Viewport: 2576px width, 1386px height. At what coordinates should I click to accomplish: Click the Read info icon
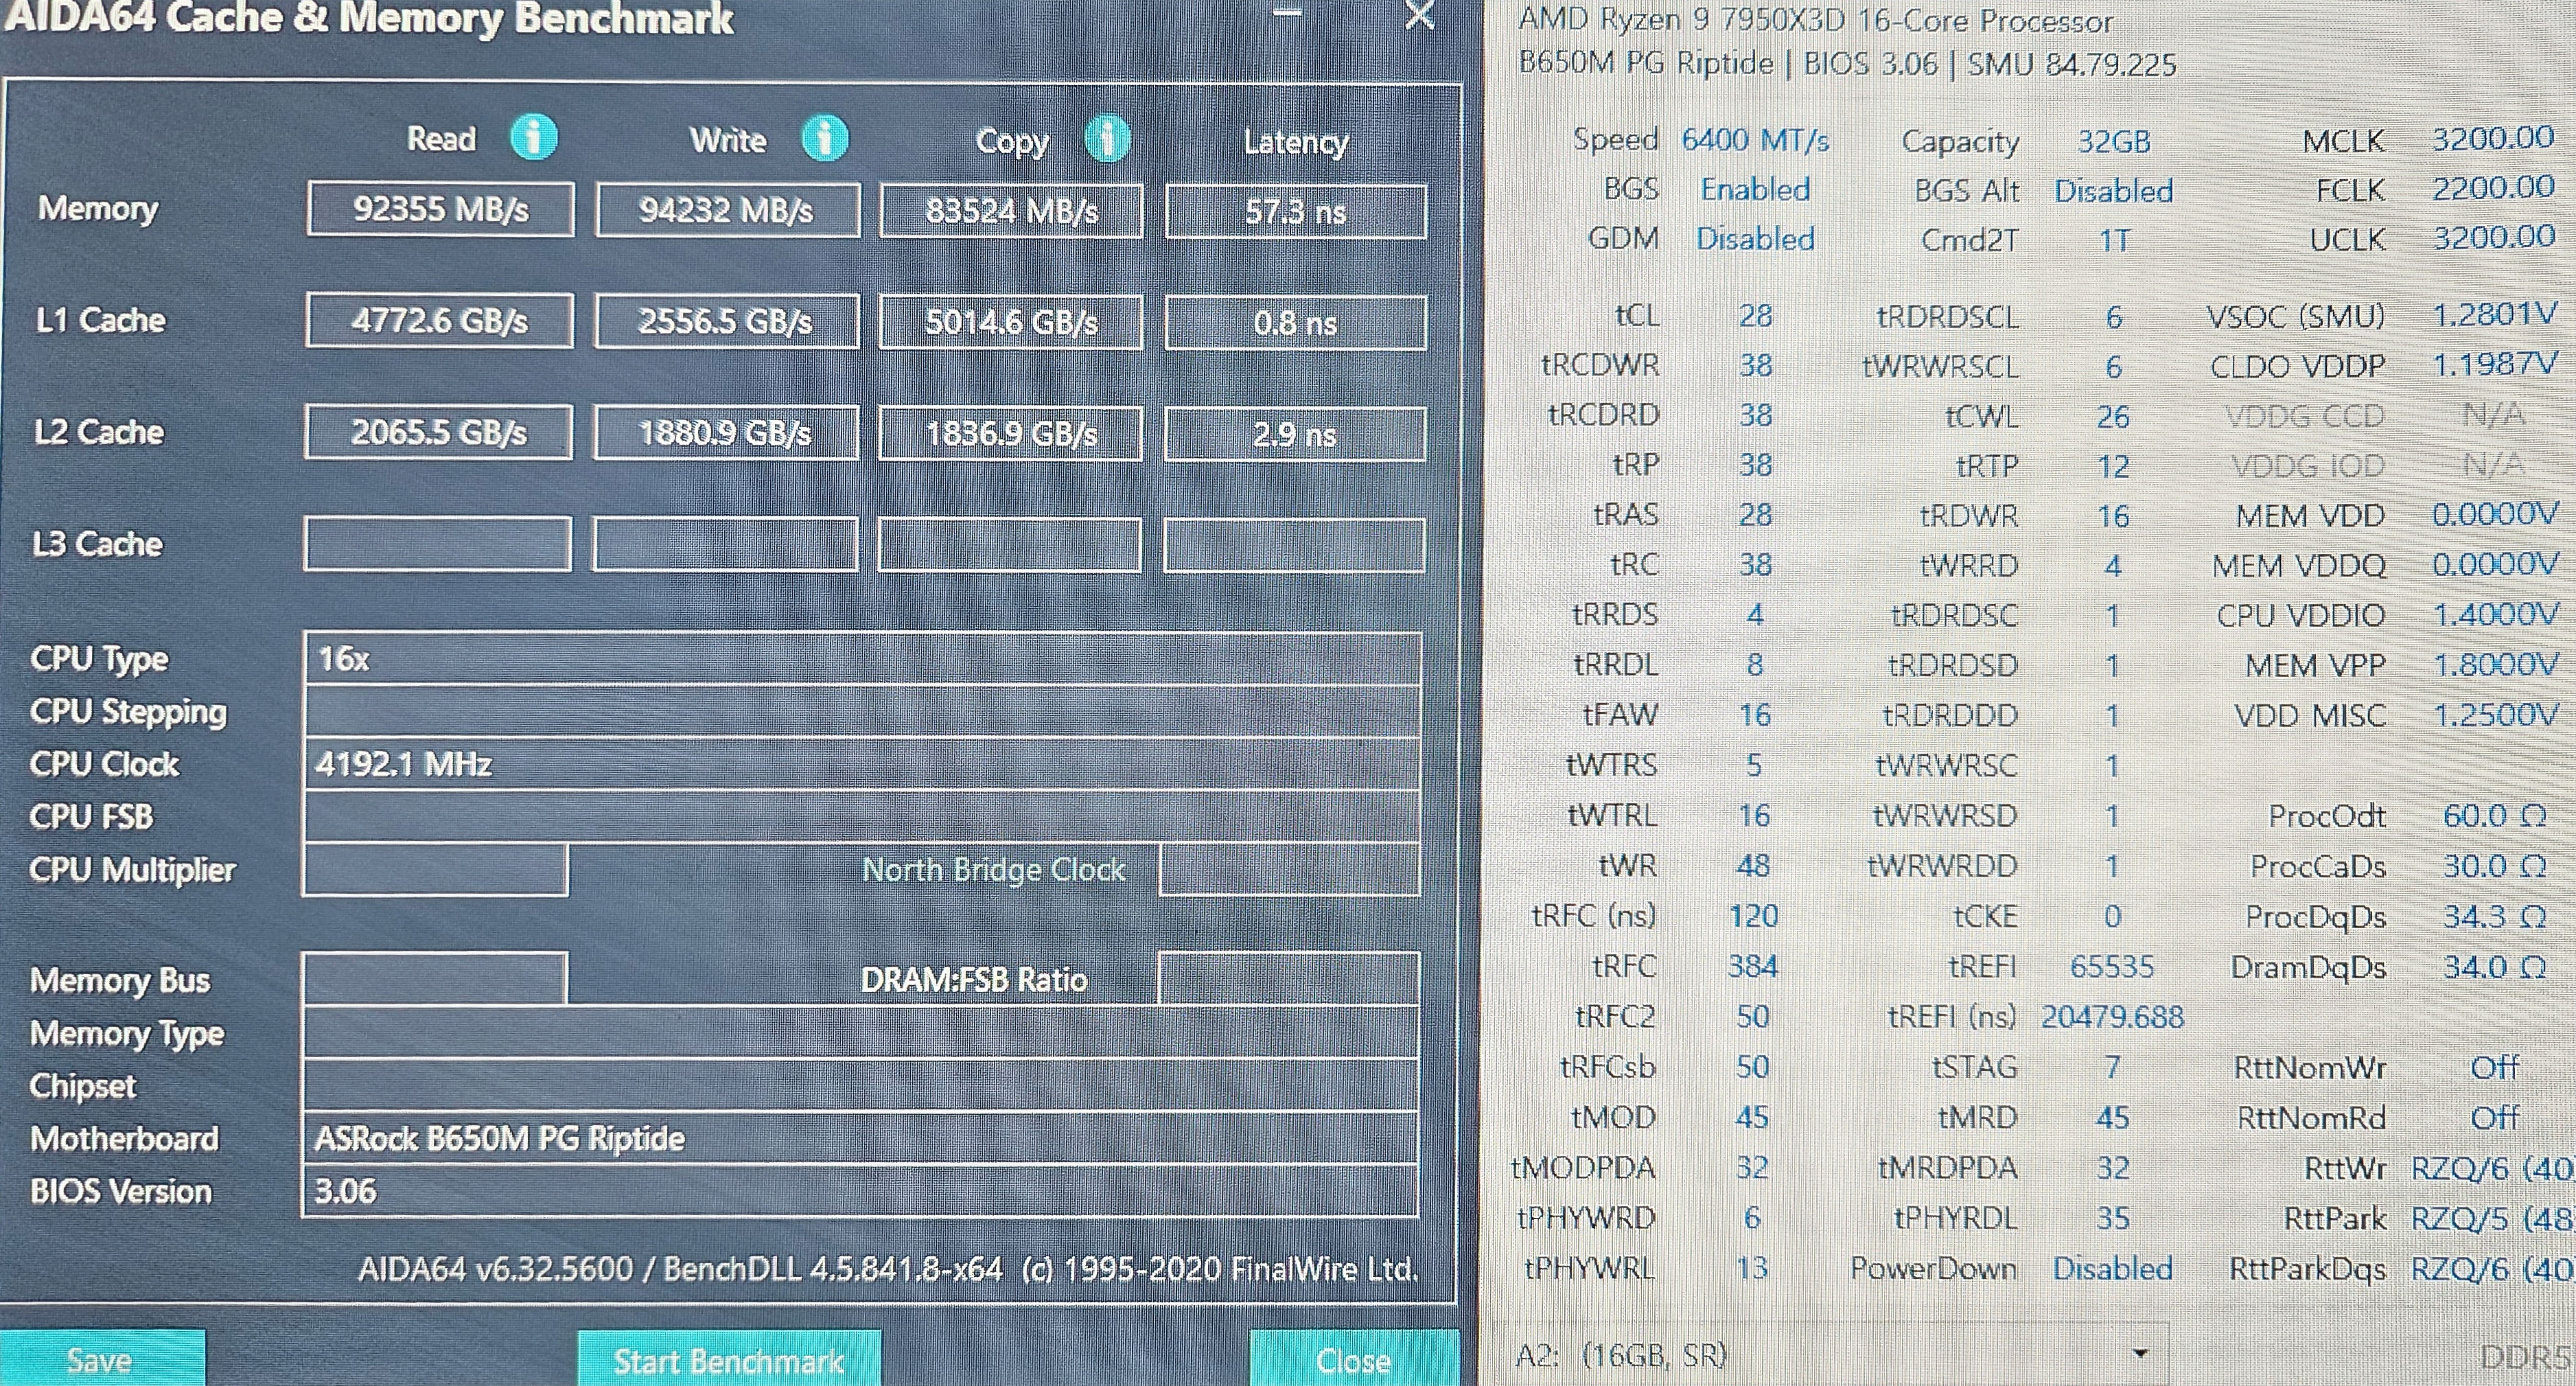tap(533, 137)
